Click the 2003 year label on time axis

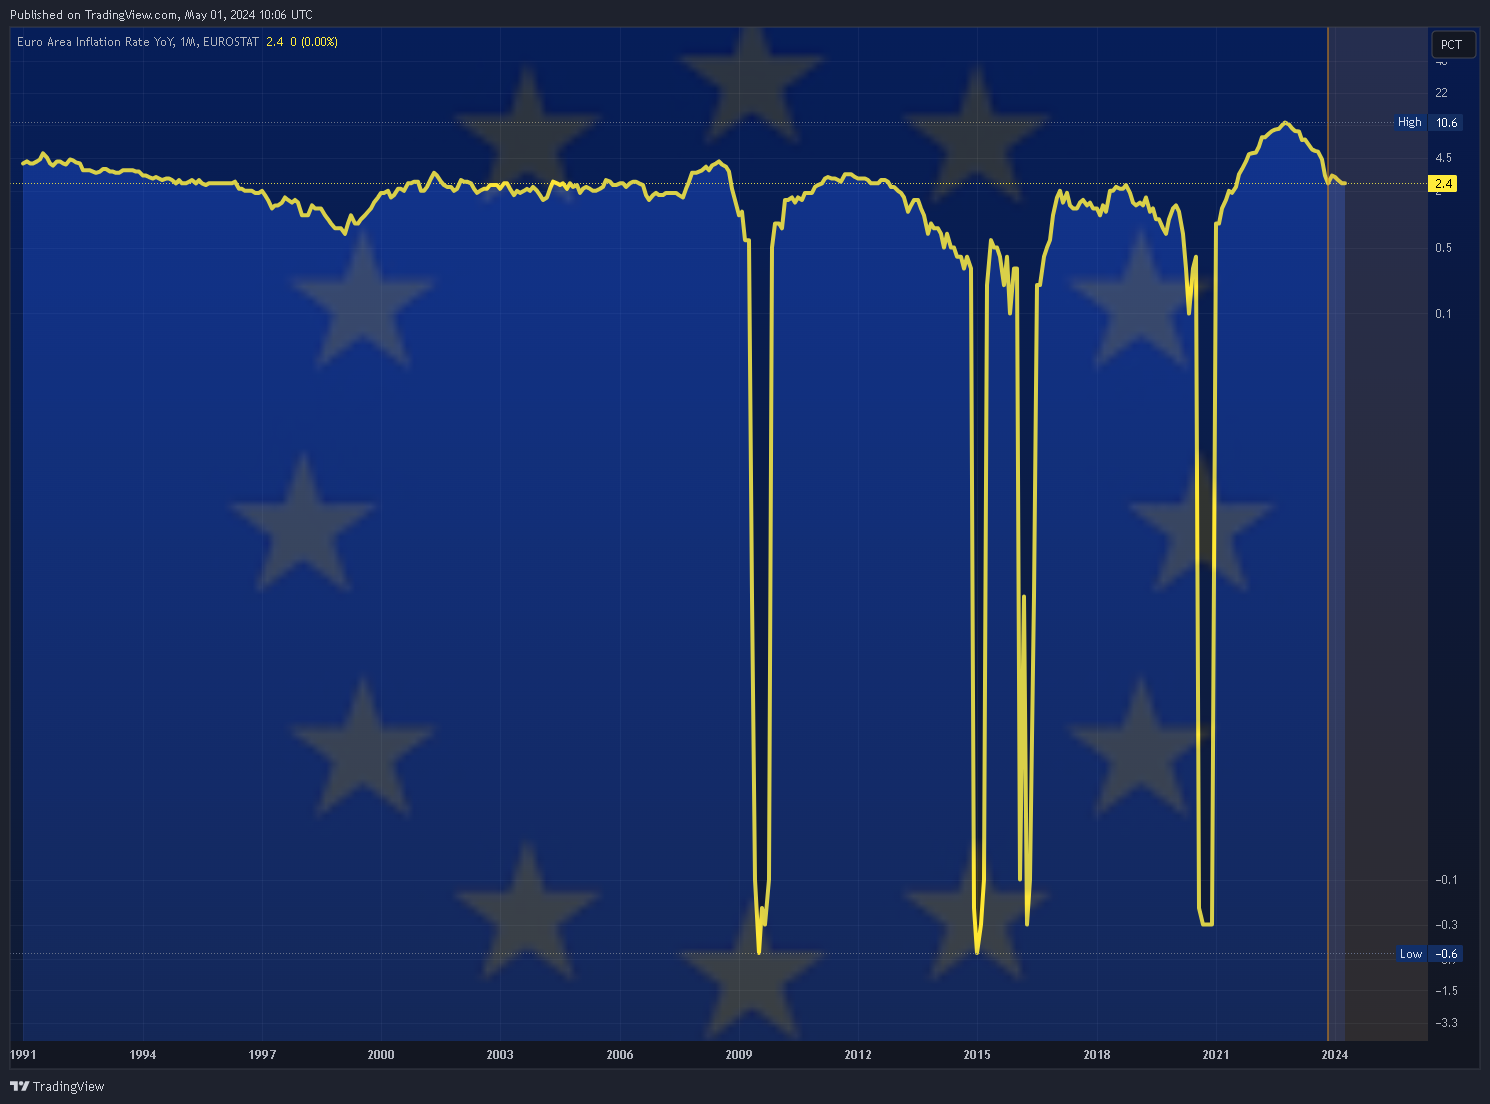click(500, 1055)
